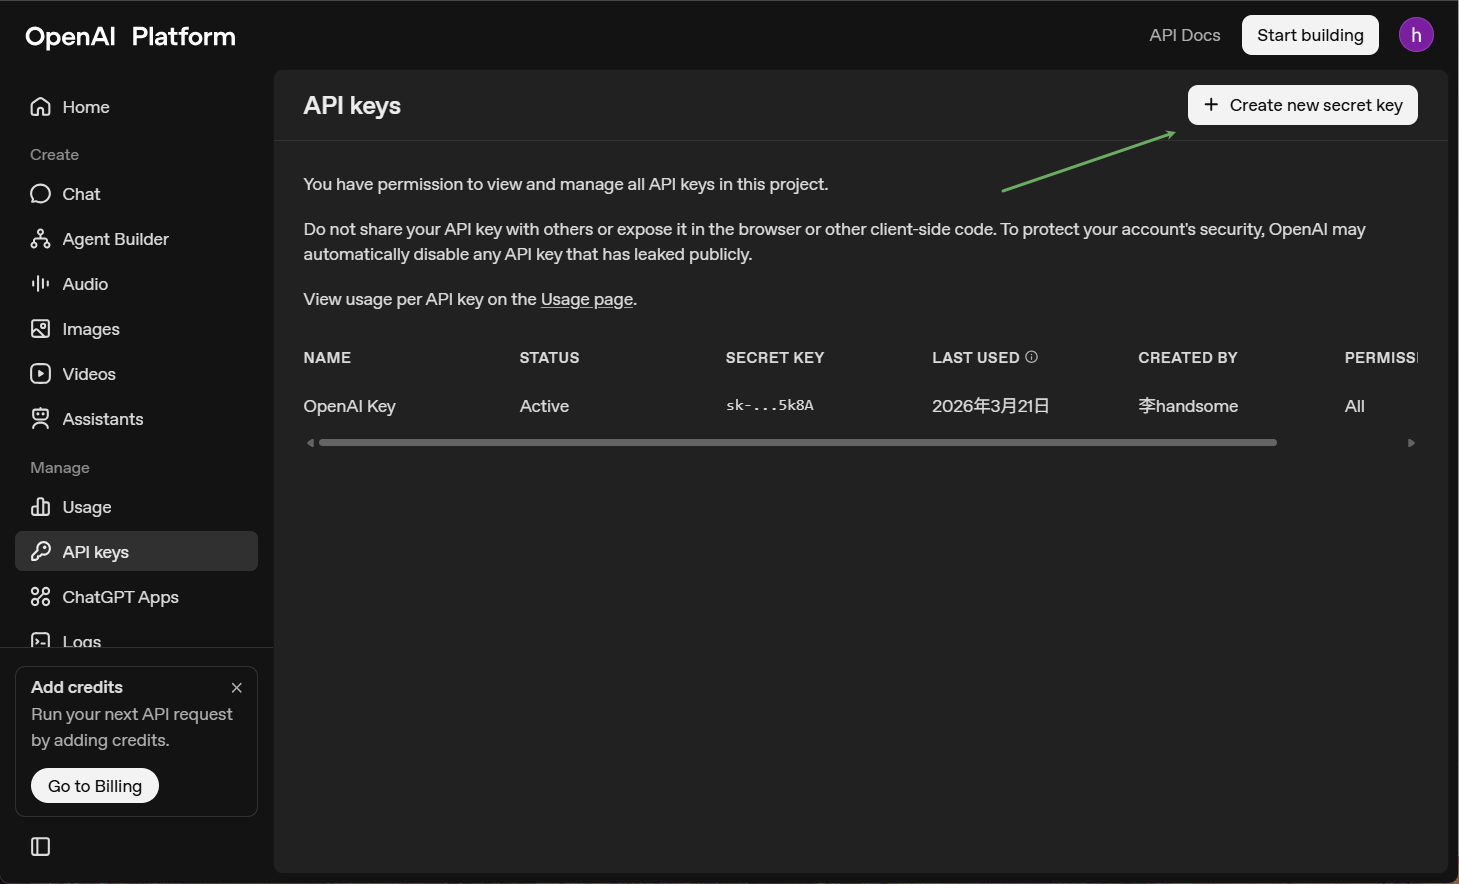The height and width of the screenshot is (884, 1459).
Task: Click the Agent Builder node icon
Action: (40, 239)
